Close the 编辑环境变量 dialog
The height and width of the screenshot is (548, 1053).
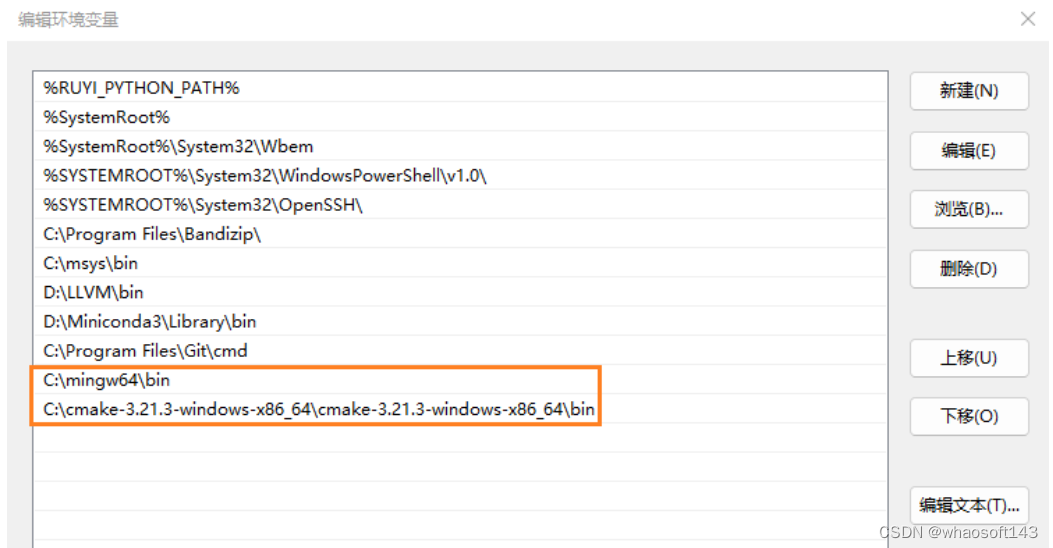coord(1027,19)
